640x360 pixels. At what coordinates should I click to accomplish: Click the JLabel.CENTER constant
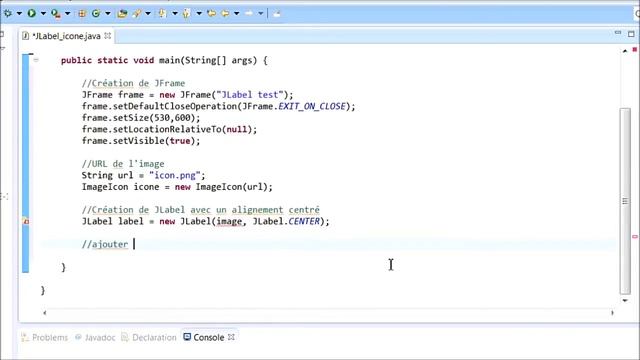pos(286,222)
